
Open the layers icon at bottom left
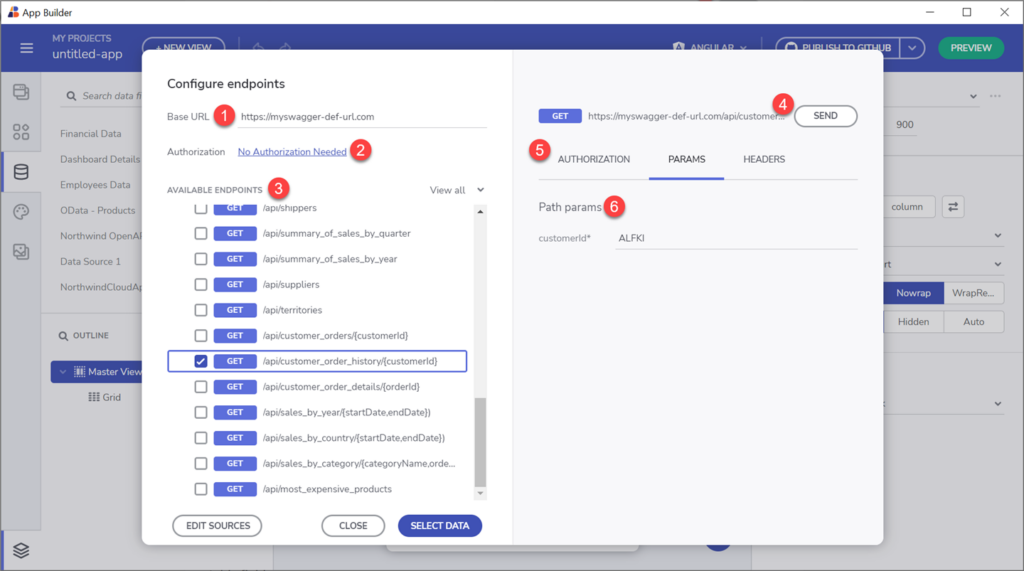click(21, 551)
